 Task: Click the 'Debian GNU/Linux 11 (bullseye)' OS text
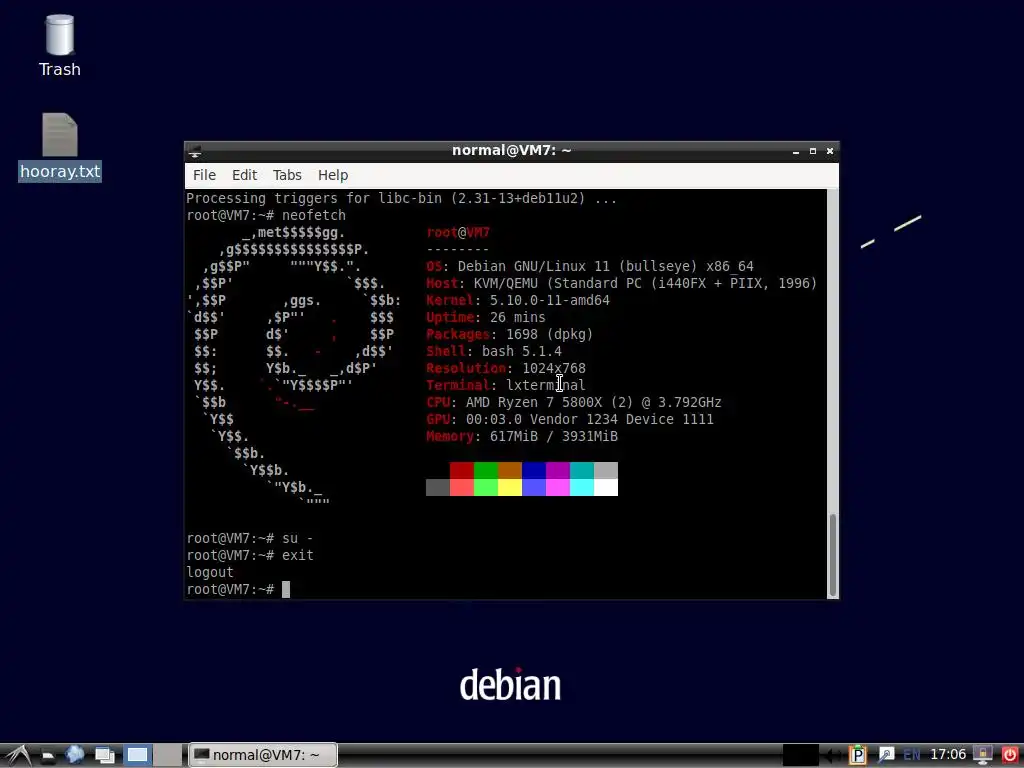point(577,266)
